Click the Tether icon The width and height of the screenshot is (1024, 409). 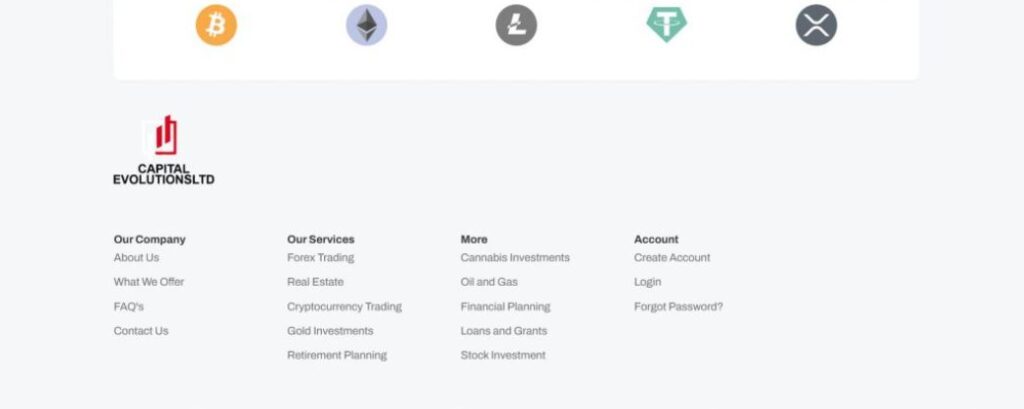pos(666,25)
